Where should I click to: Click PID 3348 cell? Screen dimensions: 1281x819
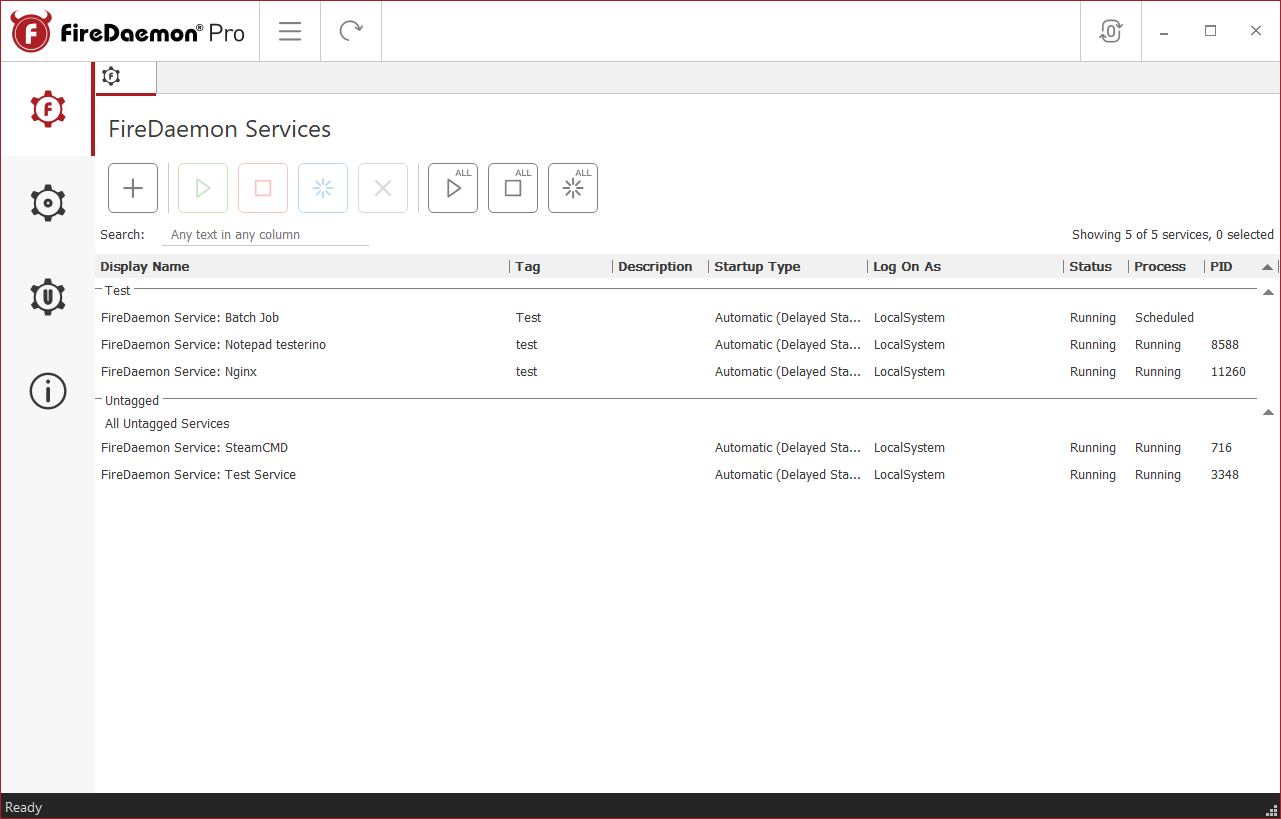point(1224,475)
